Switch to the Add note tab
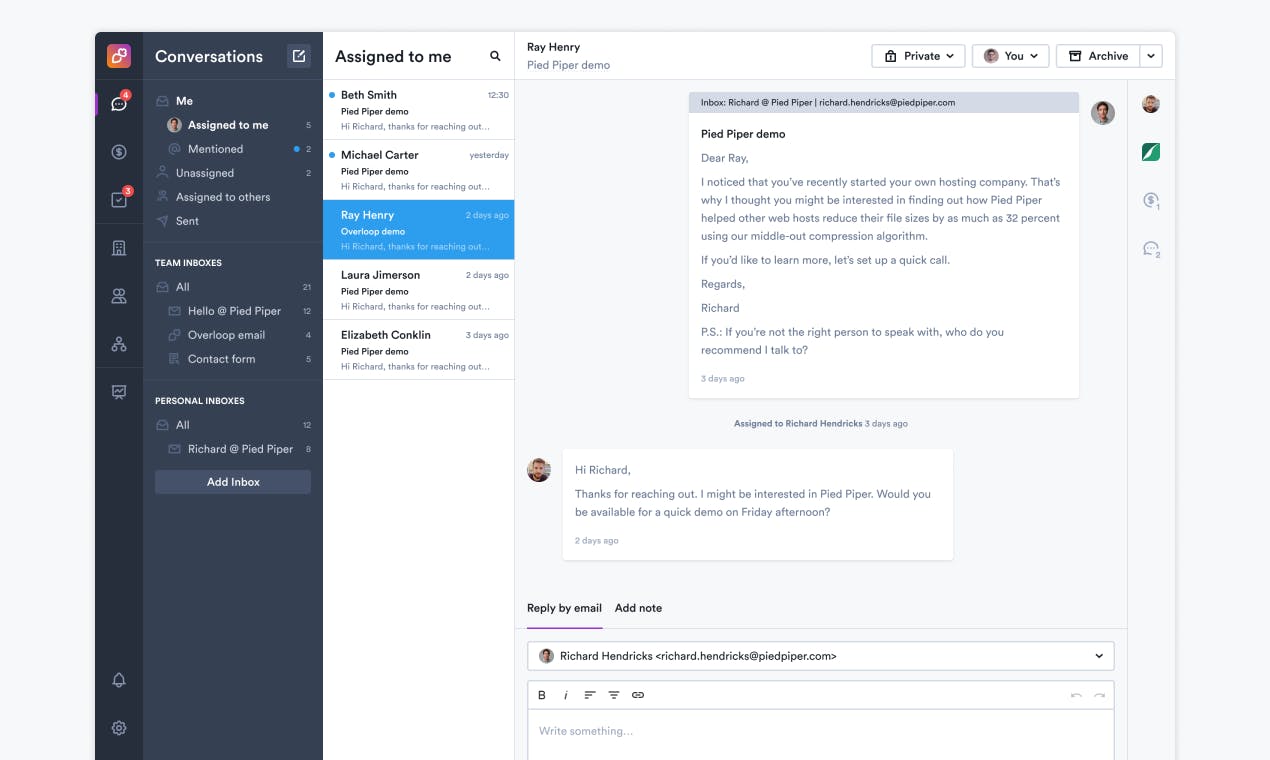The width and height of the screenshot is (1270, 760). click(x=638, y=608)
